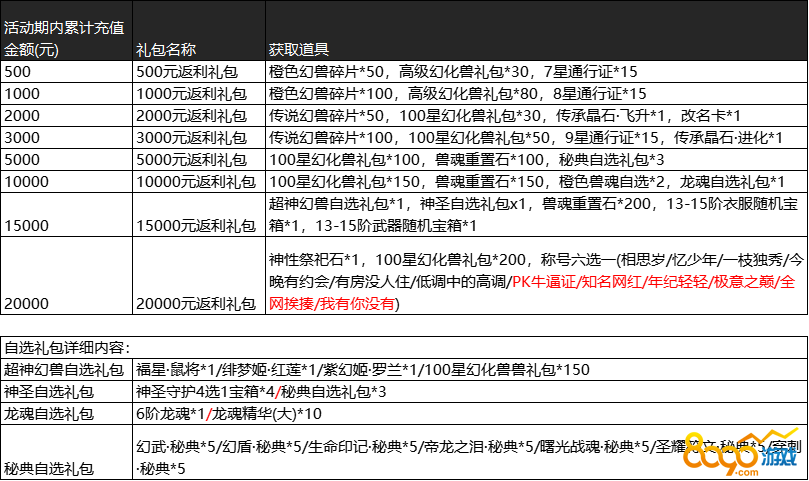
Task: Select the 1000元返利礼包 cell
Action: (x=192, y=94)
